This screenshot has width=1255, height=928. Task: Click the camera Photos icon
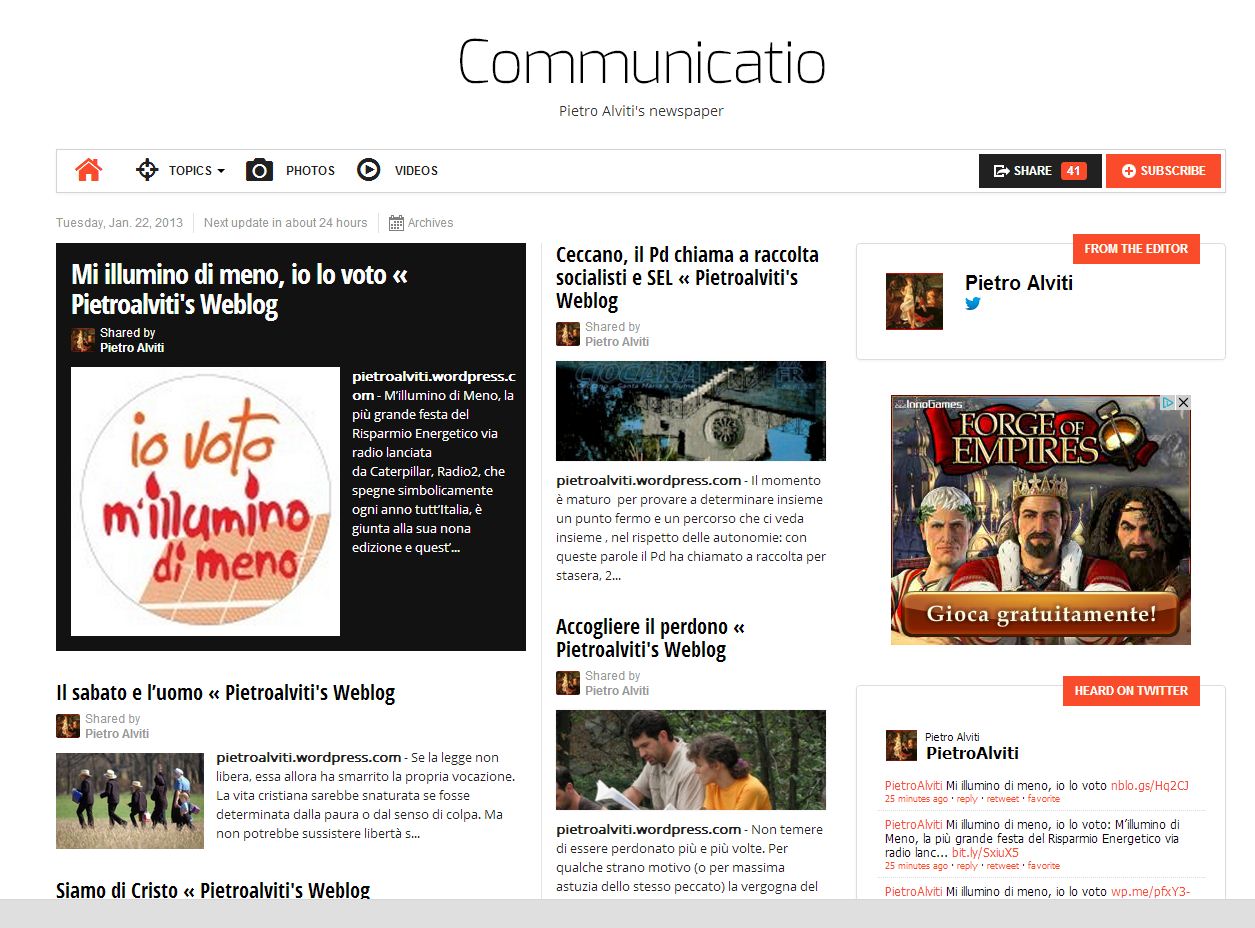[260, 170]
